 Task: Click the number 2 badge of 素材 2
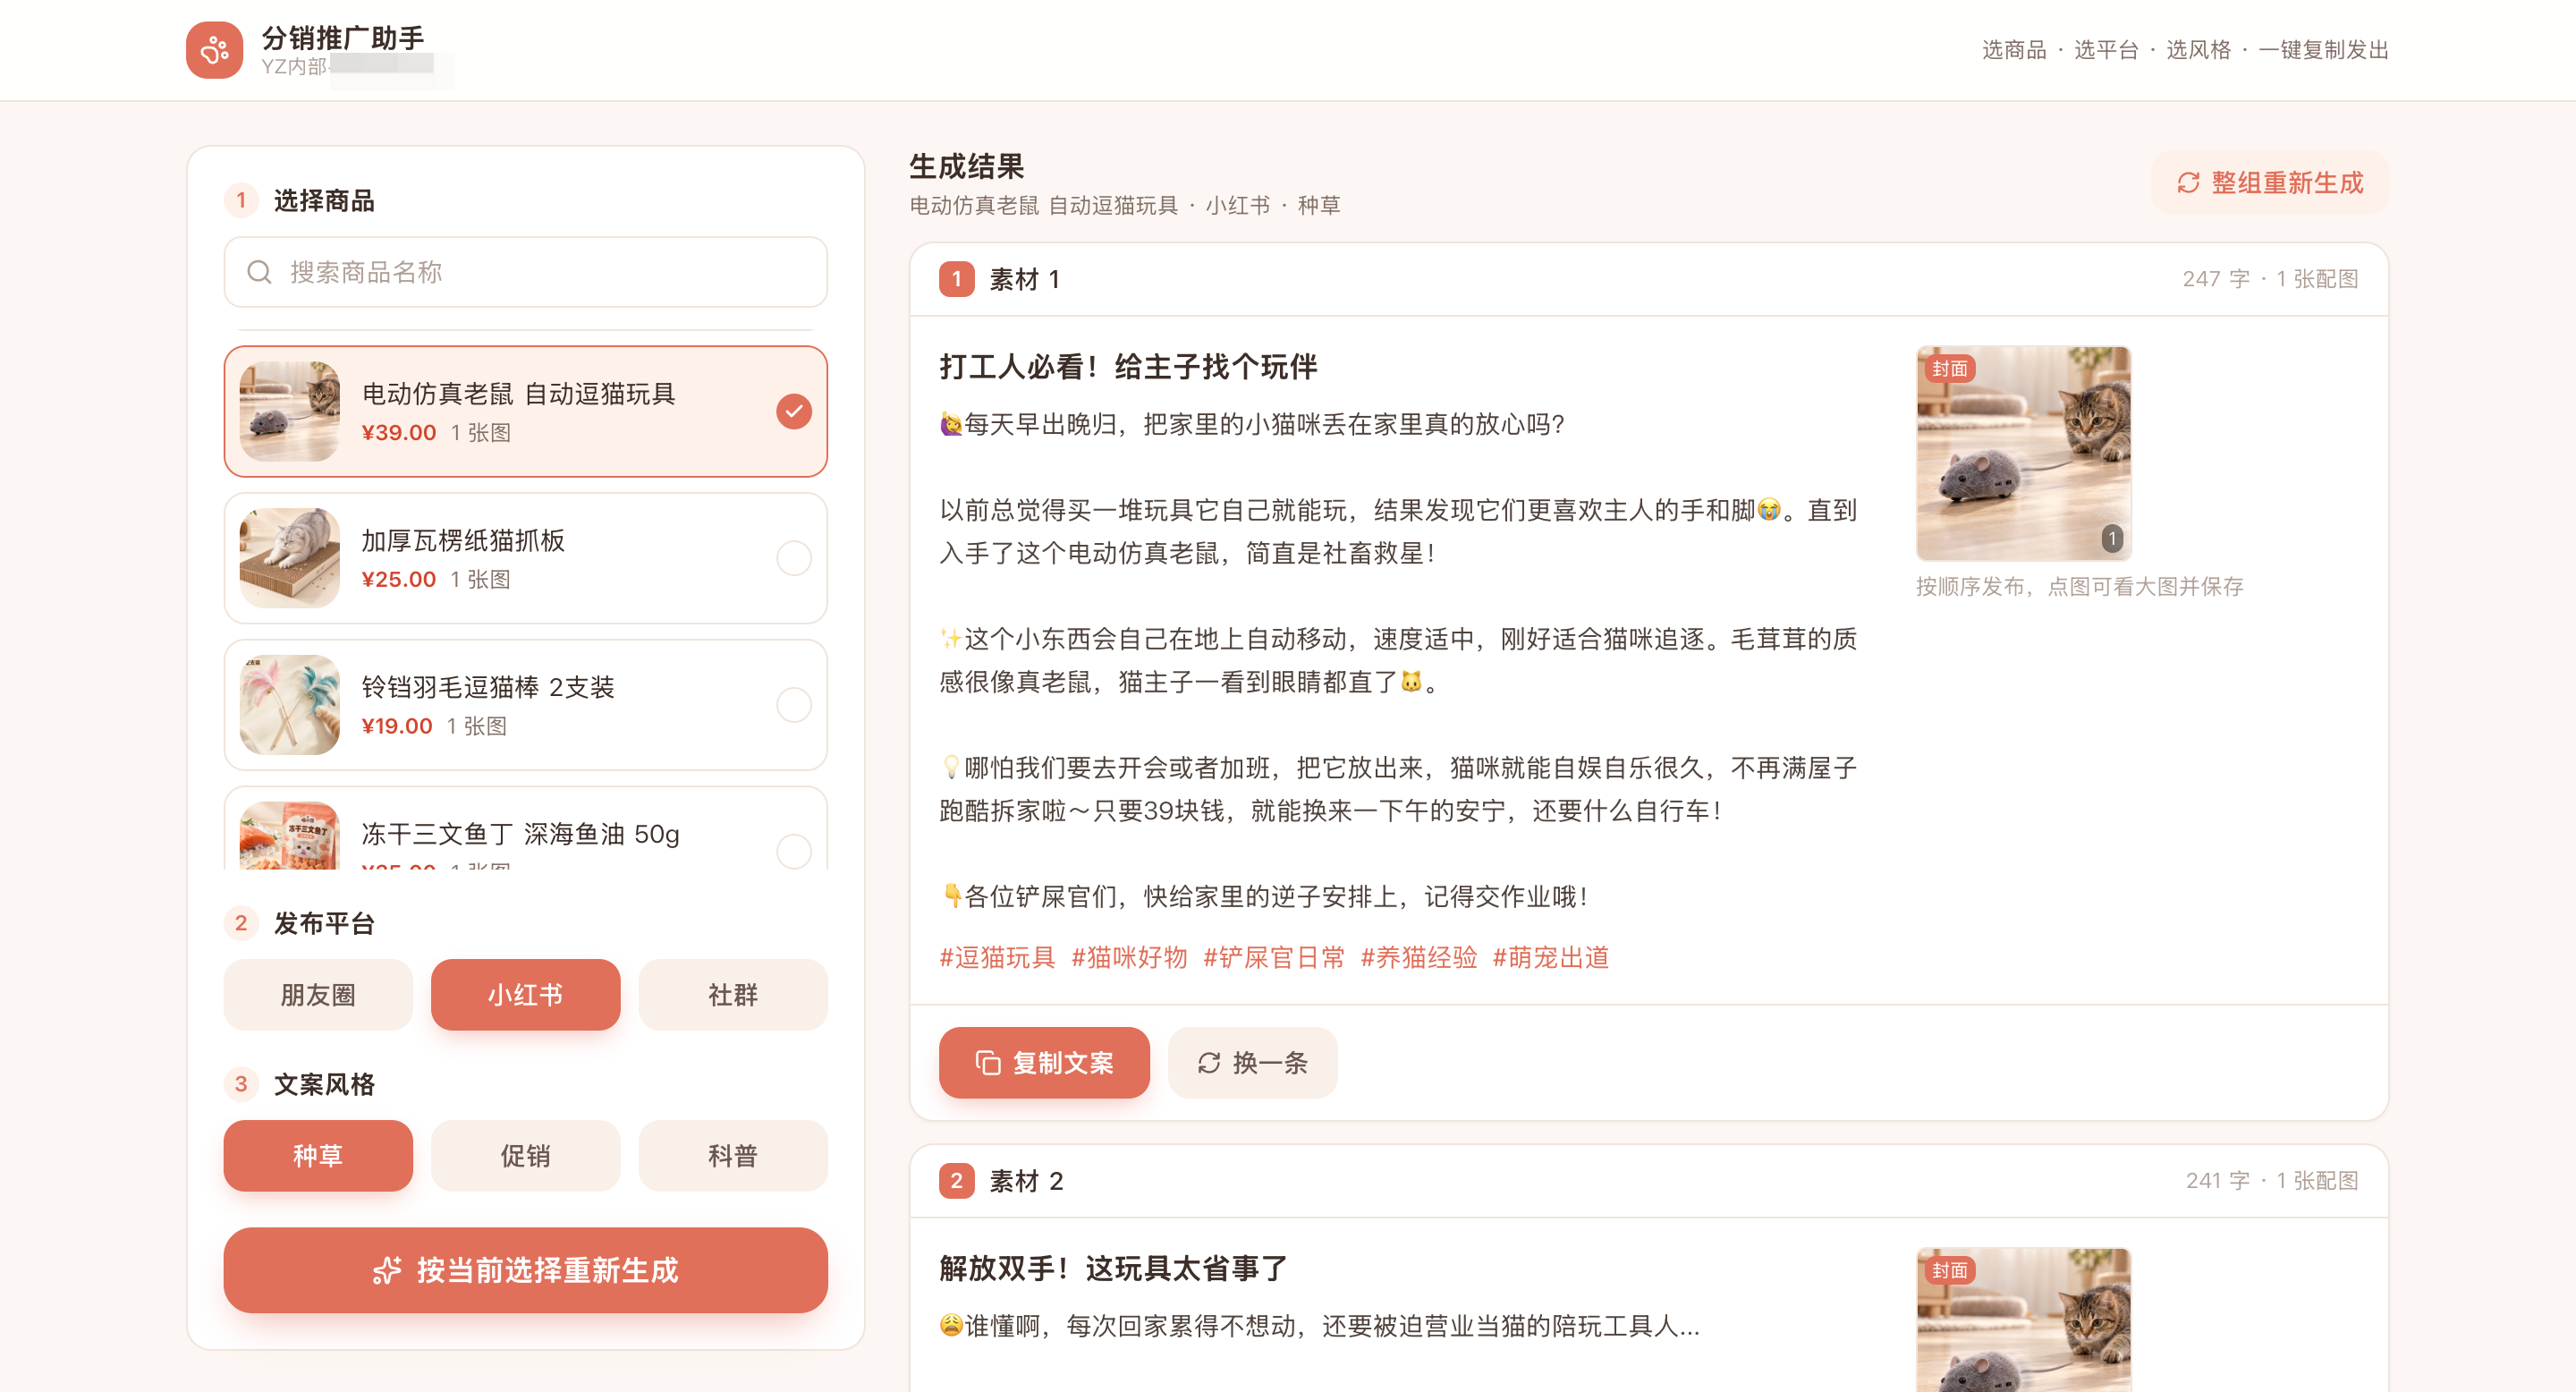pos(956,1181)
